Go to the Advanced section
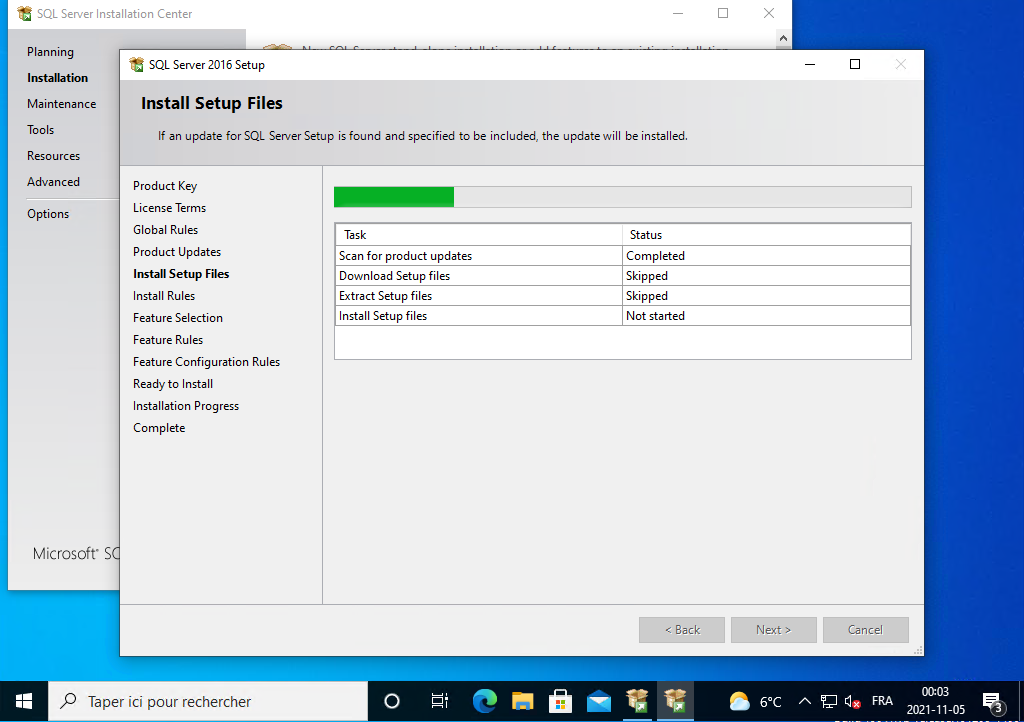The width and height of the screenshot is (1024, 722). click(x=53, y=182)
